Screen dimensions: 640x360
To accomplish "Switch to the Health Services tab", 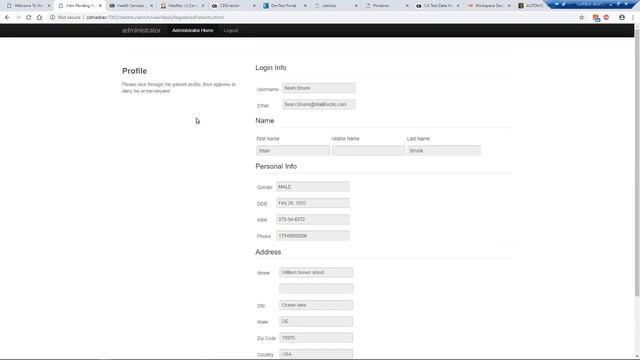I will 131,6.
